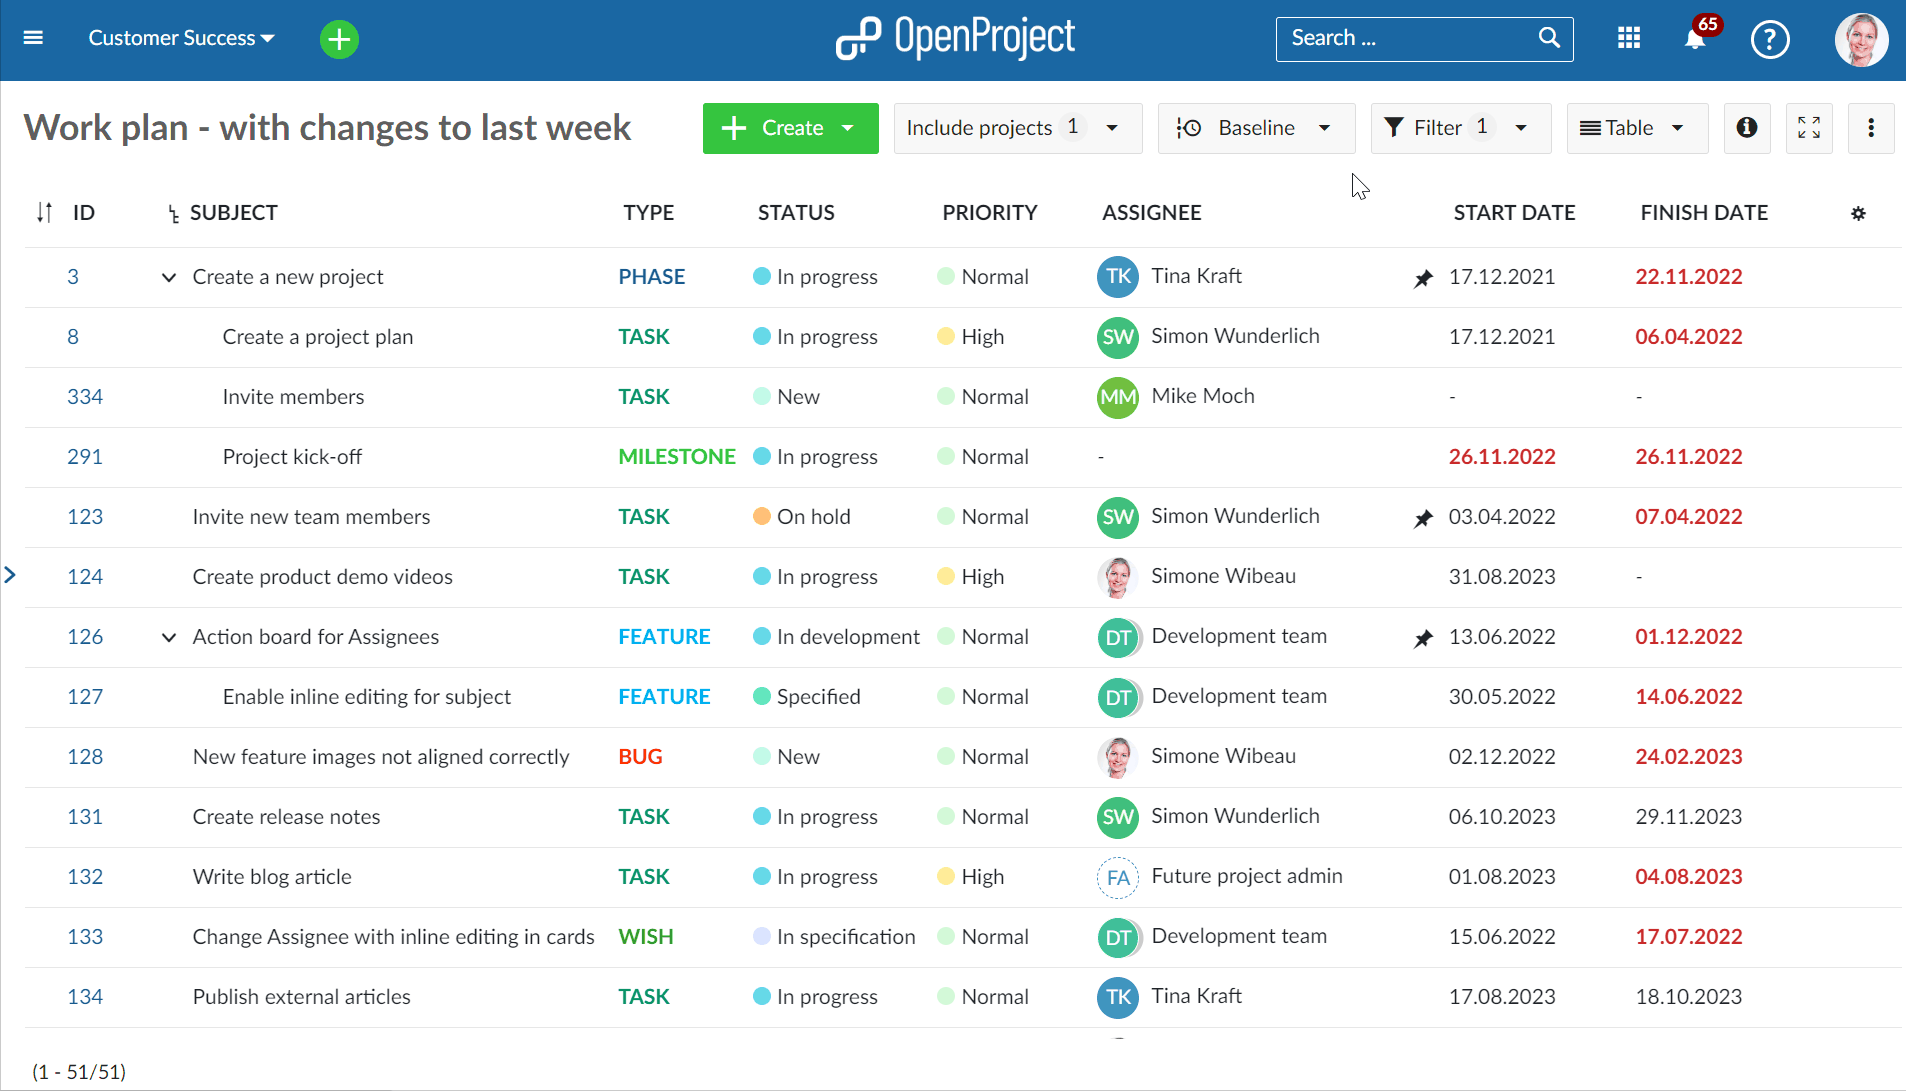Open notifications showing 65 unread
This screenshot has width=1906, height=1091.
[1695, 40]
